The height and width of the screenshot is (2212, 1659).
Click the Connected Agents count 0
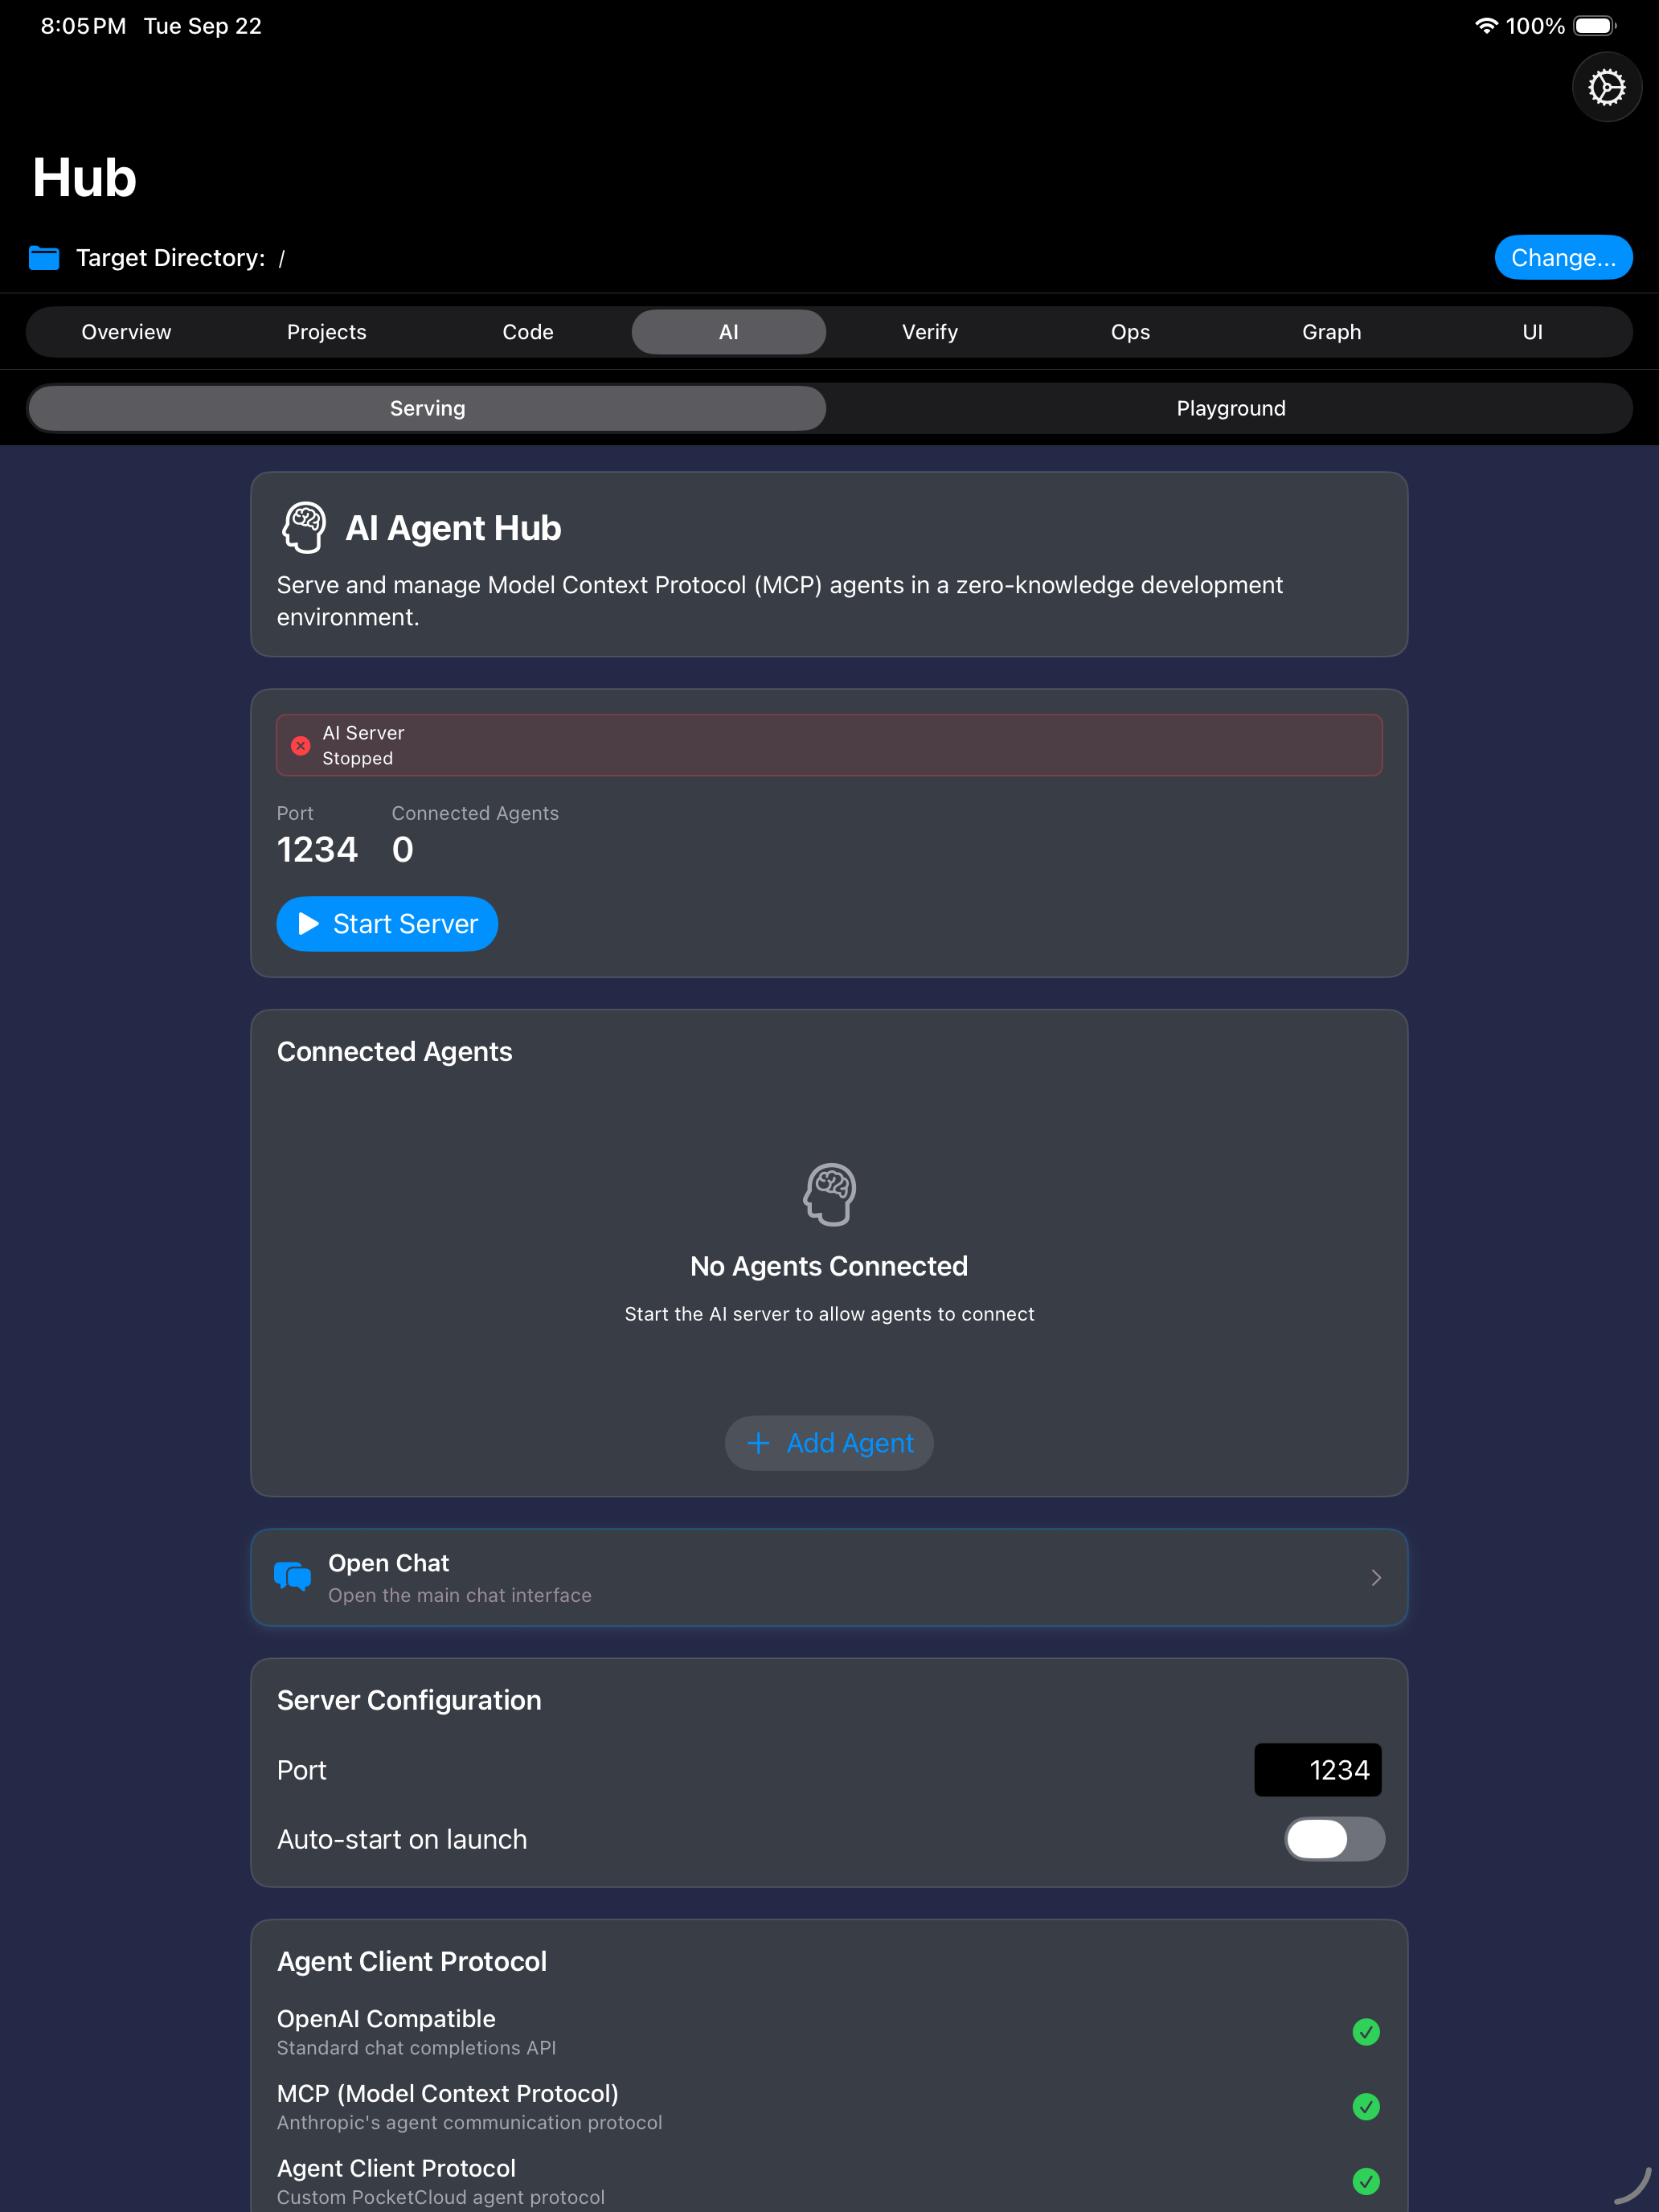tap(403, 850)
